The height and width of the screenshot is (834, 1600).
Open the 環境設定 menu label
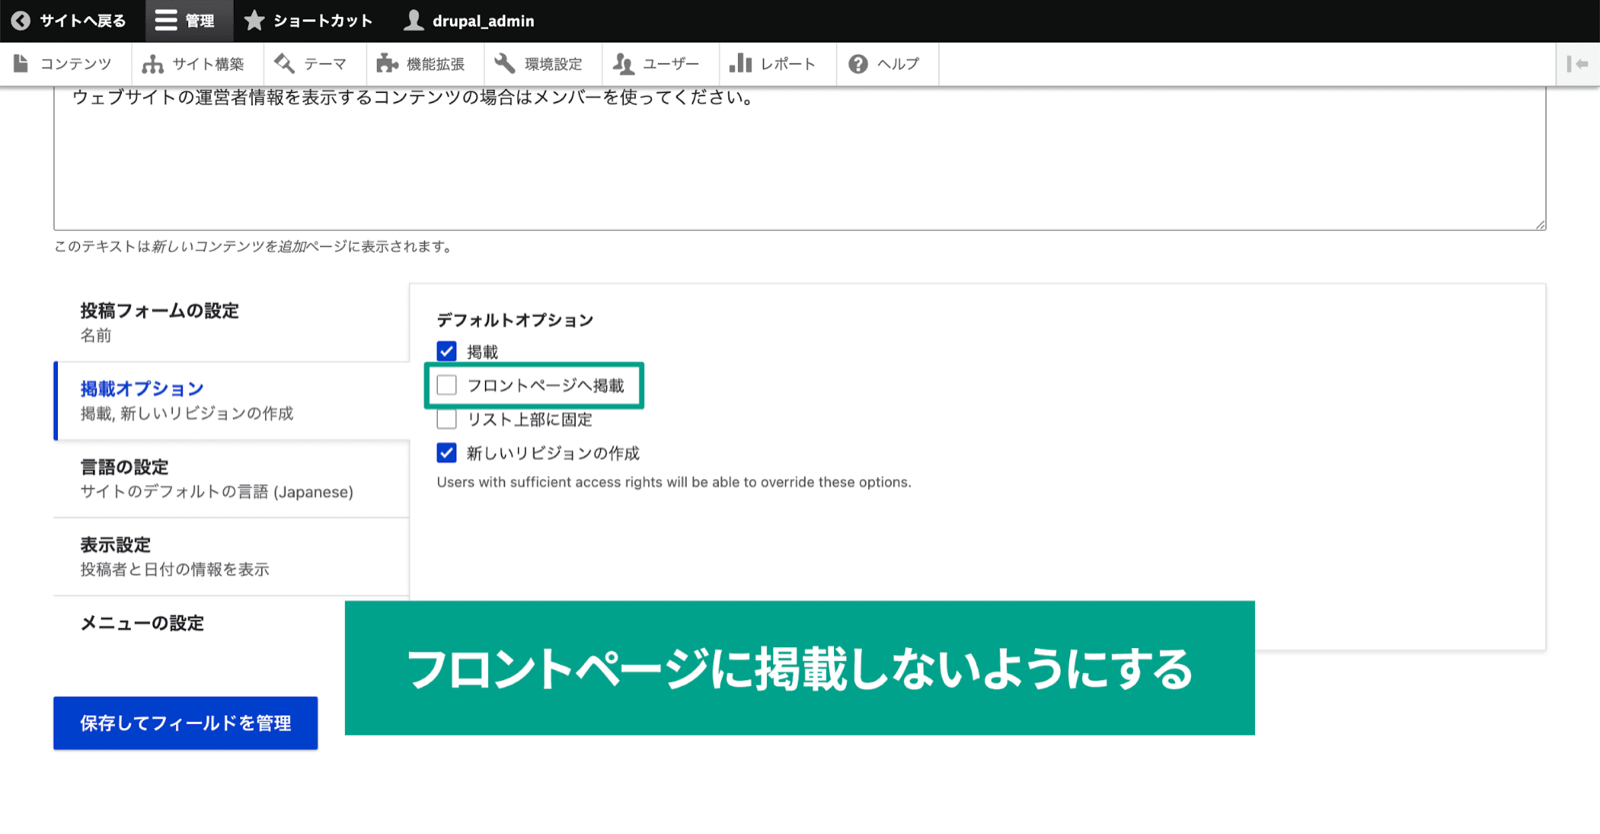pyautogui.click(x=553, y=64)
